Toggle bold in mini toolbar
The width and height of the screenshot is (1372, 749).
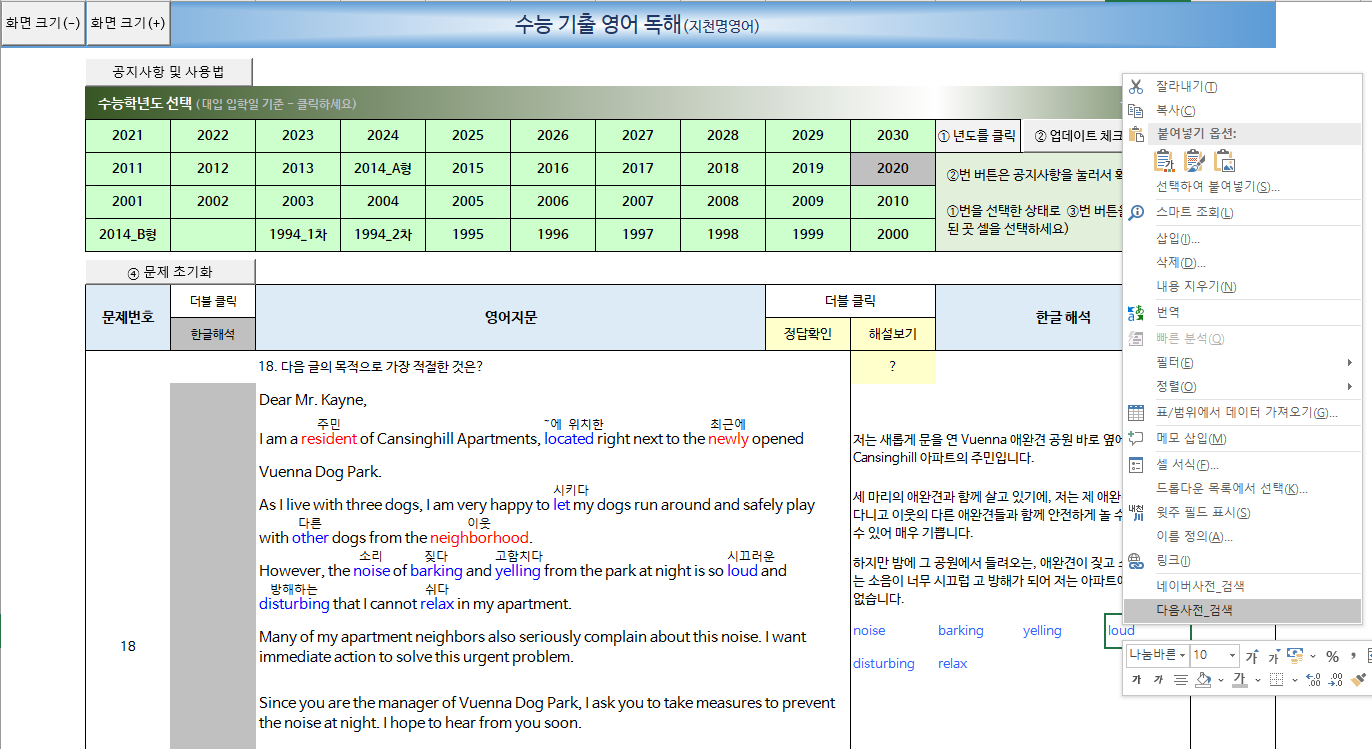point(1137,680)
